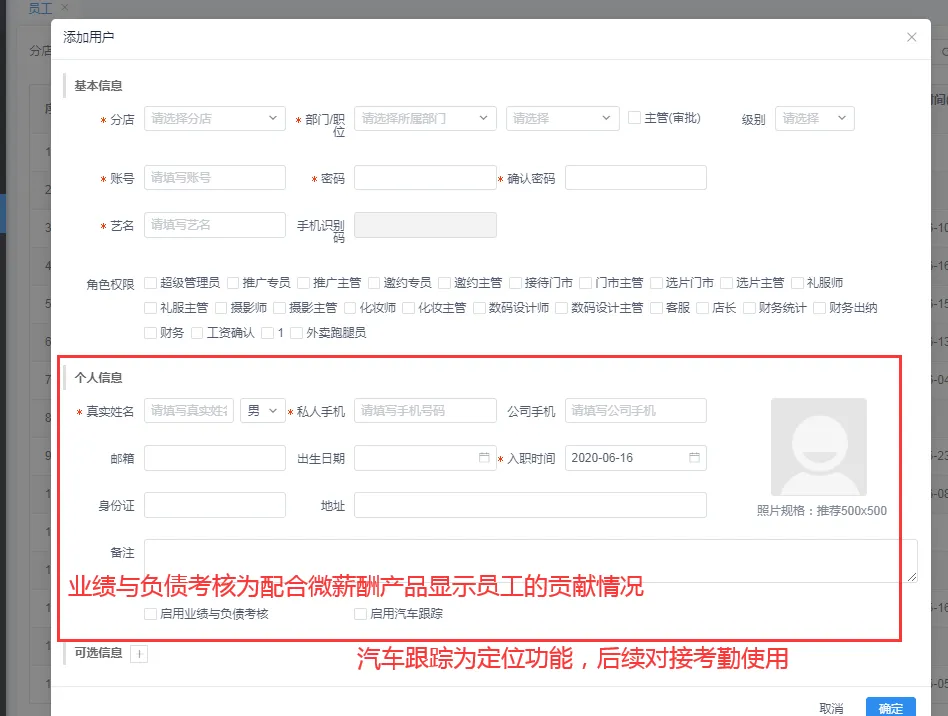Open the 分店 dropdown

(x=215, y=118)
